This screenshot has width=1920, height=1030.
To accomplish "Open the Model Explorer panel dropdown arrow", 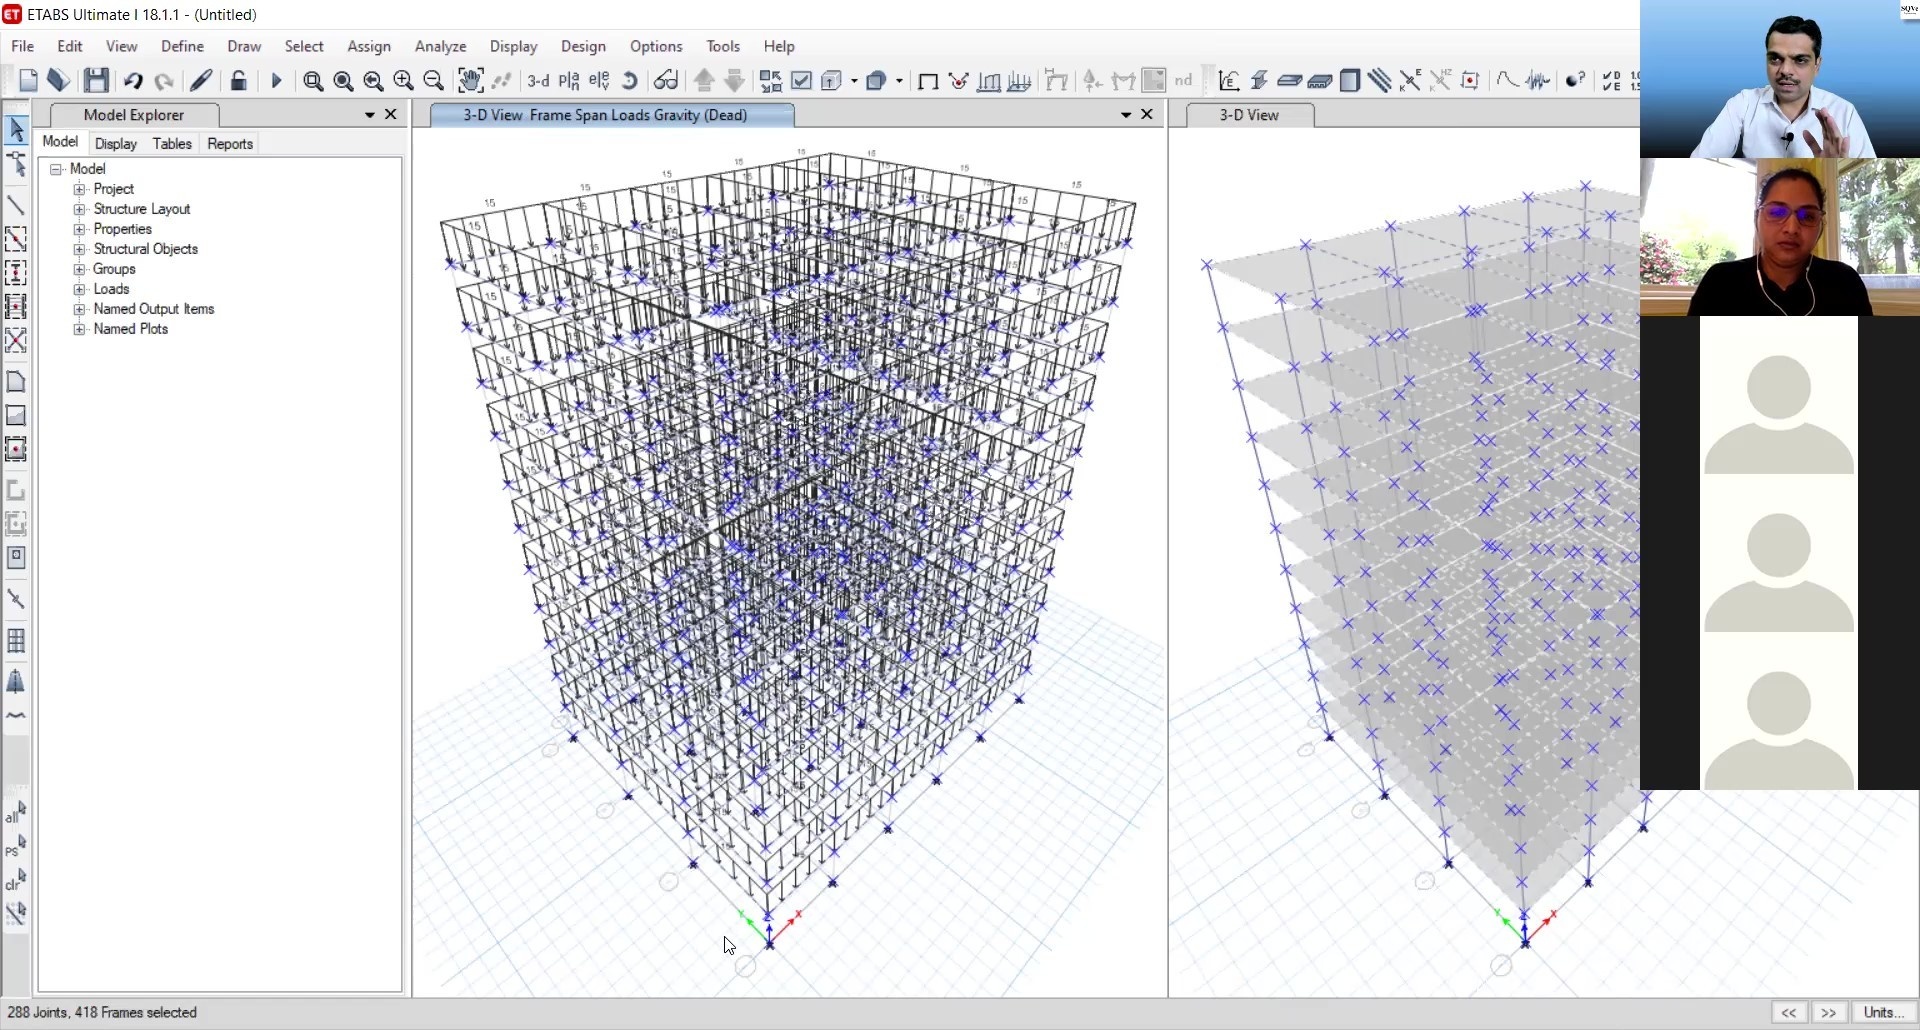I will click(369, 115).
